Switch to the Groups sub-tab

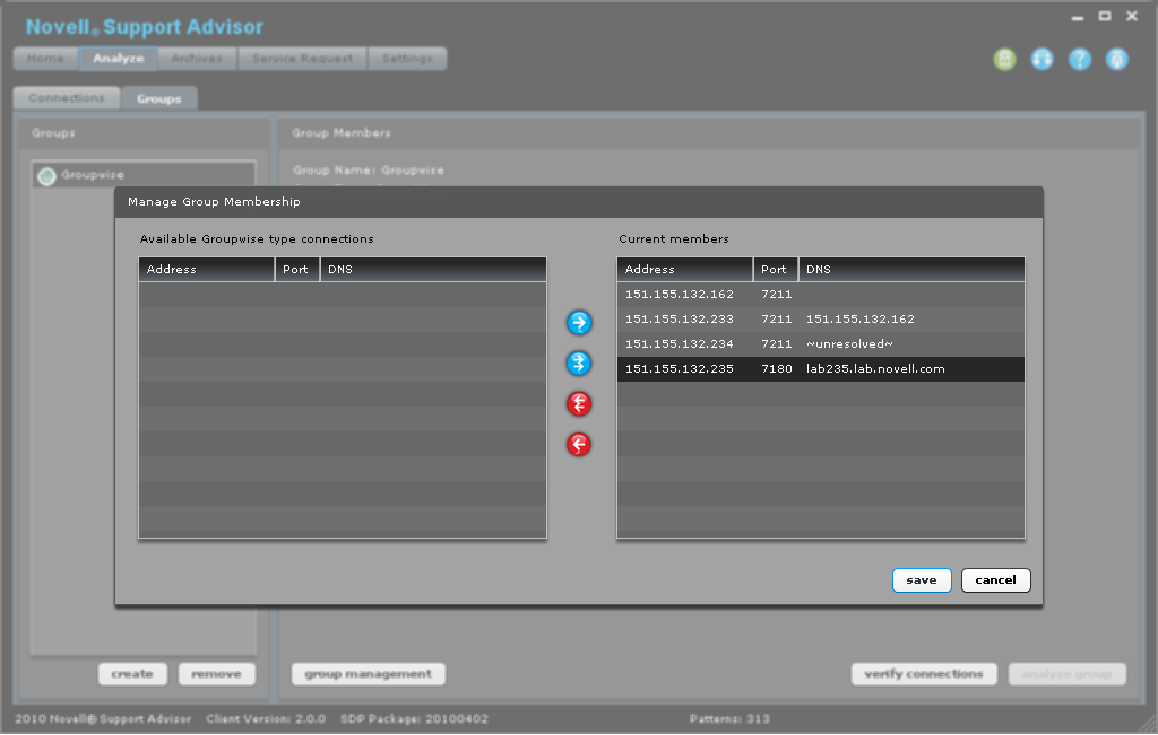coord(159,98)
